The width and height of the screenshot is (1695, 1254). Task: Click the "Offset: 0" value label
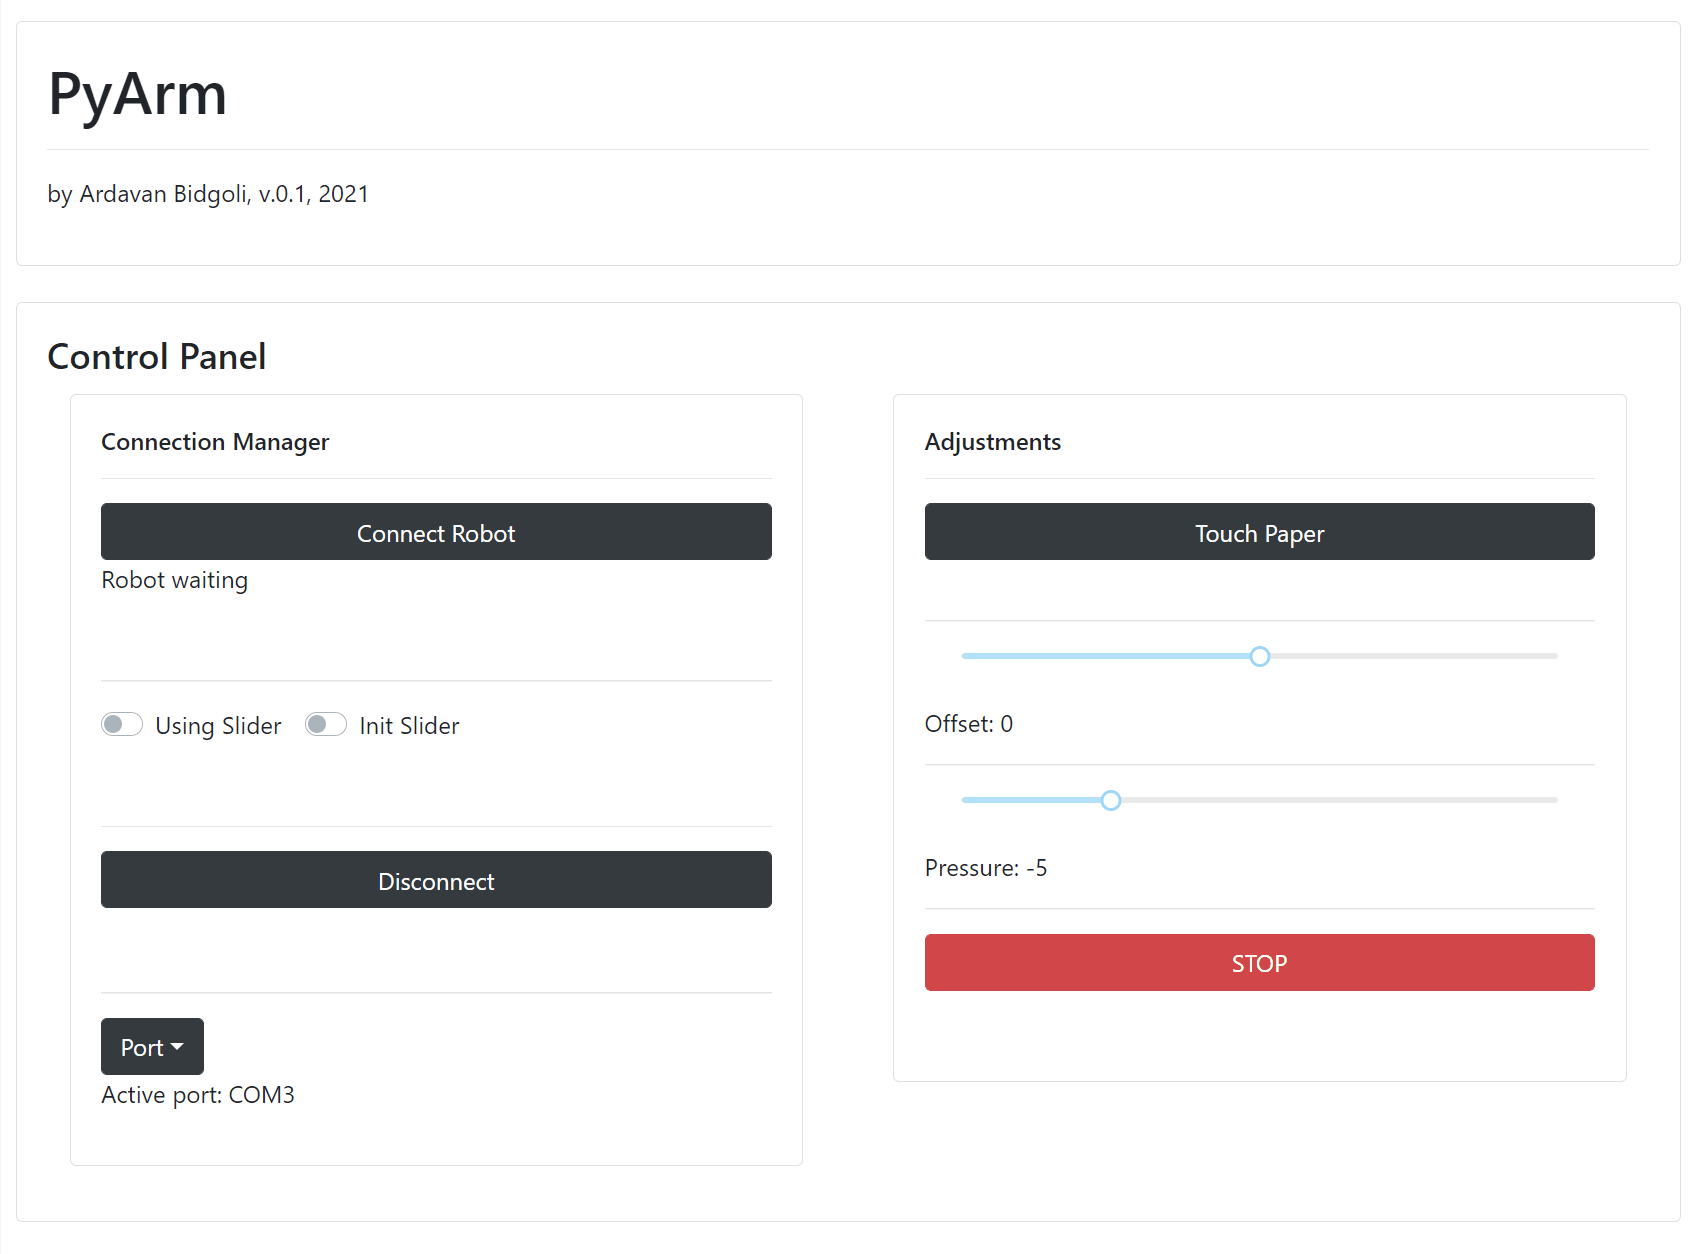click(969, 724)
